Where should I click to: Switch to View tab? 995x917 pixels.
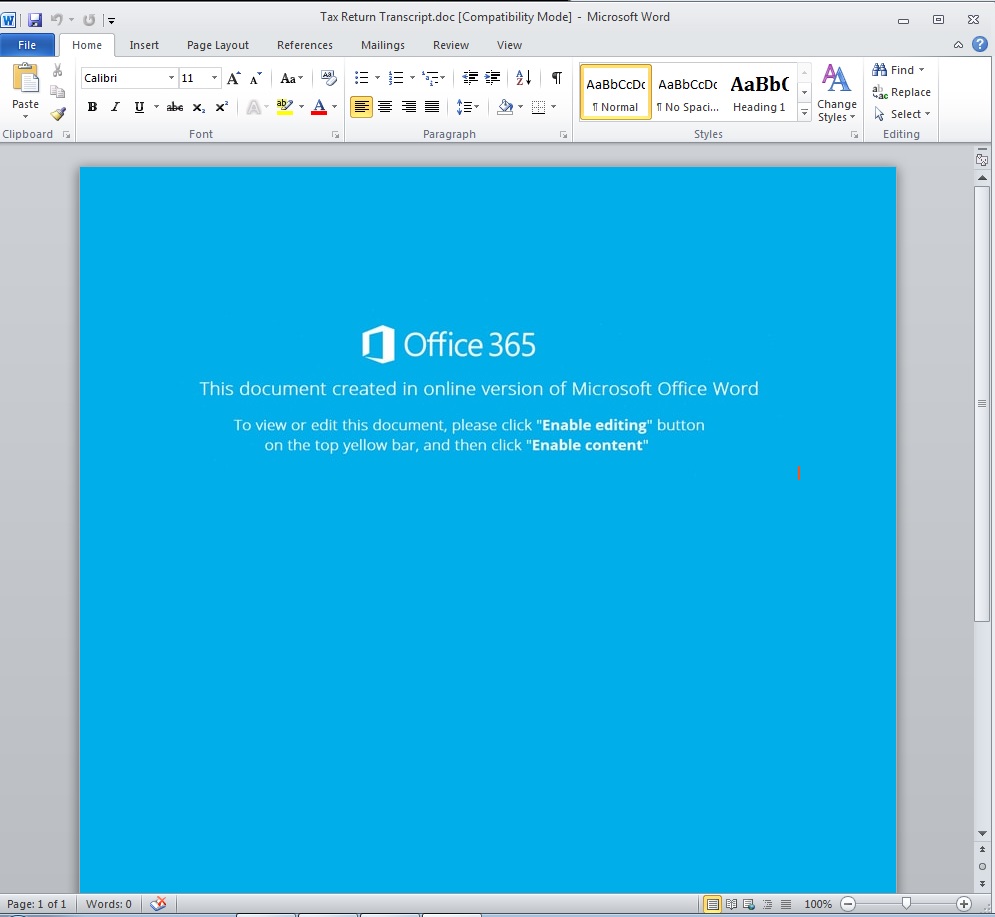pos(509,45)
